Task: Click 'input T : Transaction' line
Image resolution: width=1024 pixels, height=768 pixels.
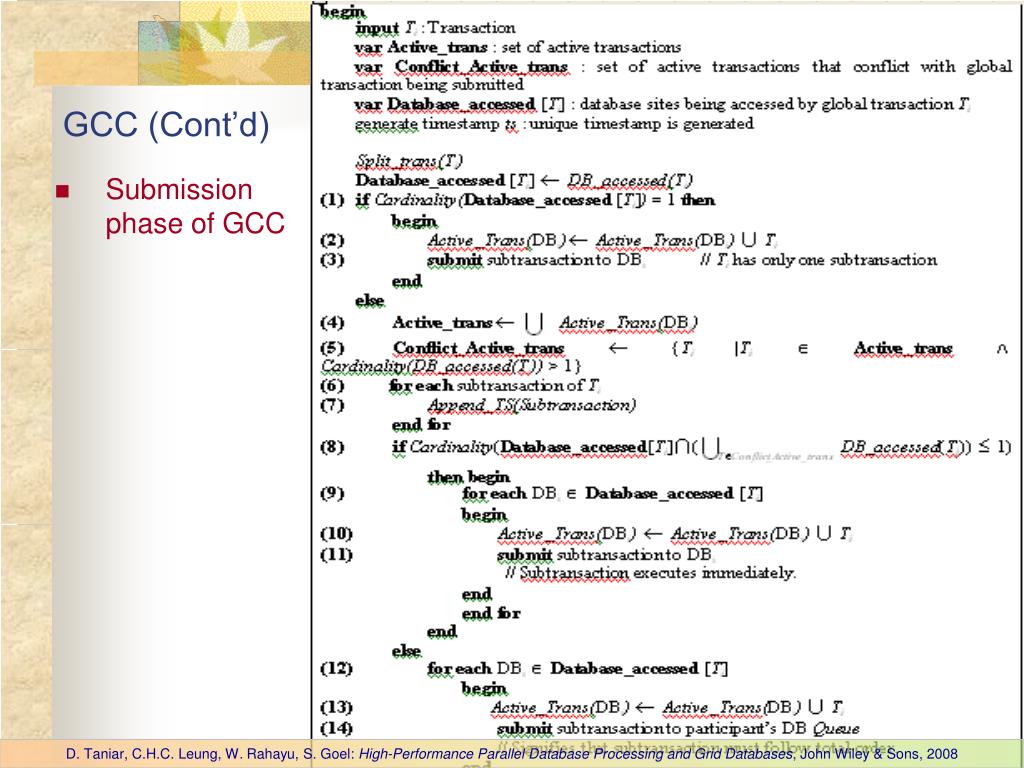Action: (x=435, y=28)
